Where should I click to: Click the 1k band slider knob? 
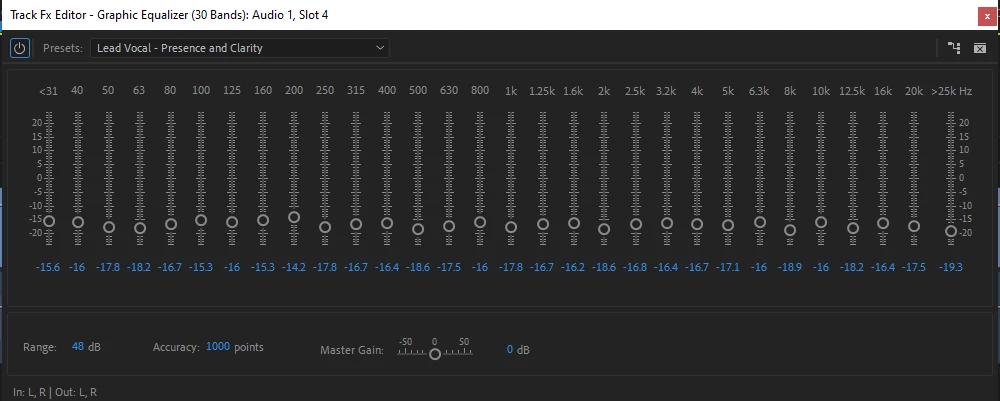pyautogui.click(x=511, y=227)
